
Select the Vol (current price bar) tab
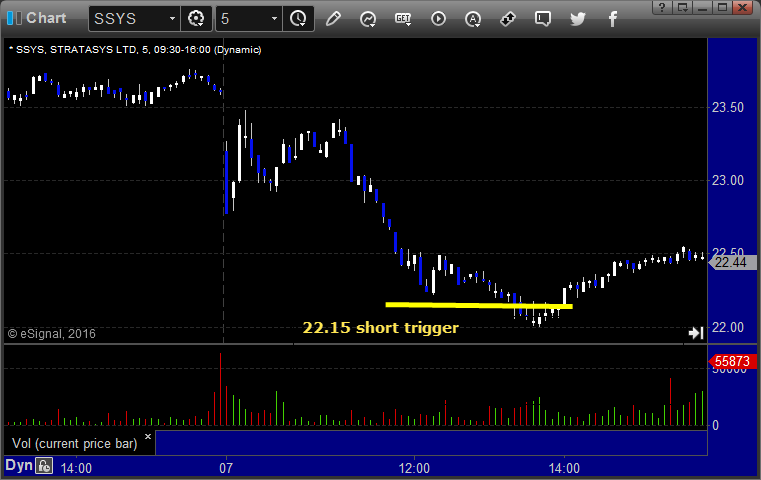75,444
